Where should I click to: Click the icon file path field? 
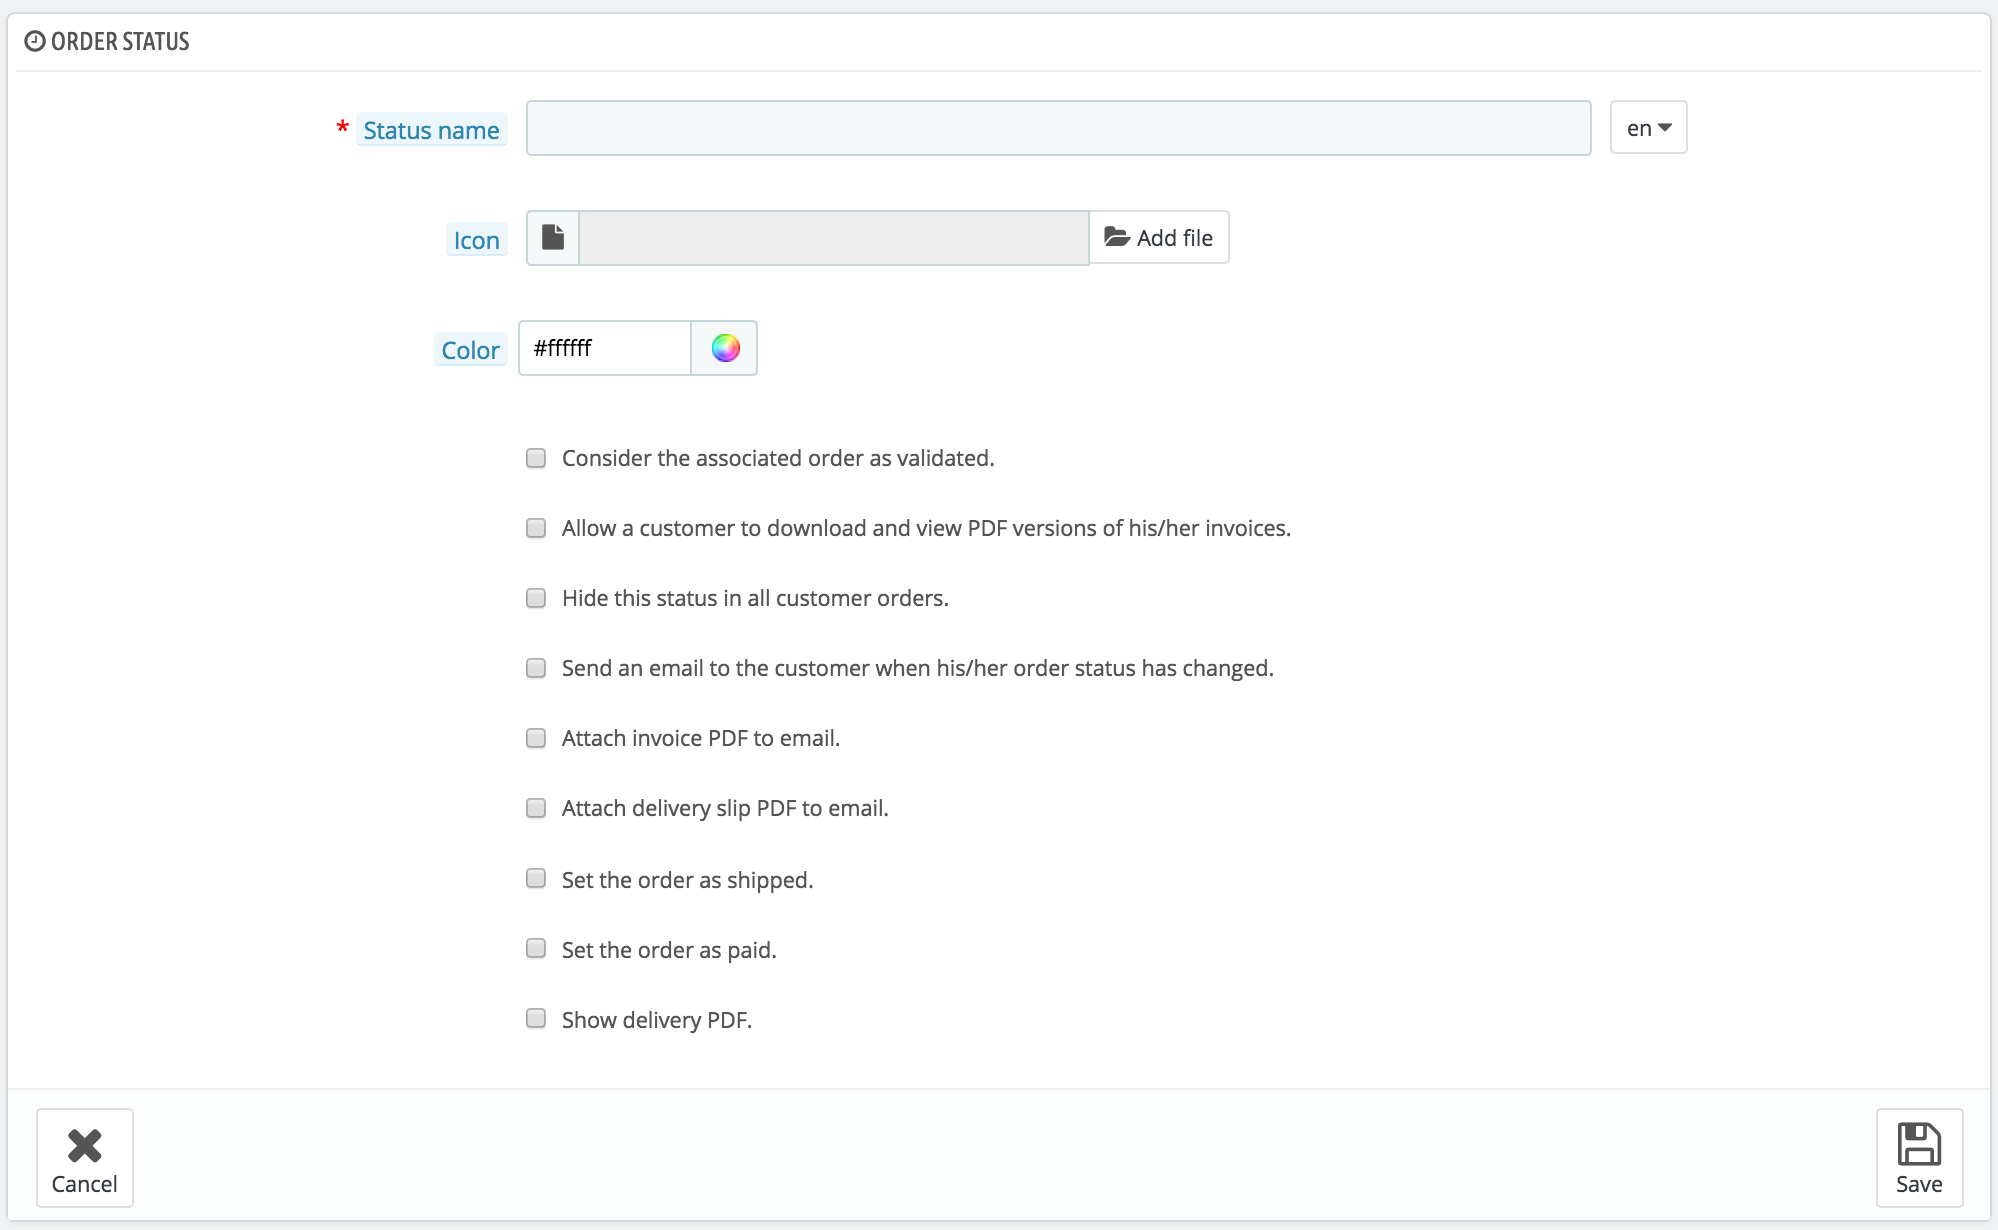pyautogui.click(x=833, y=238)
